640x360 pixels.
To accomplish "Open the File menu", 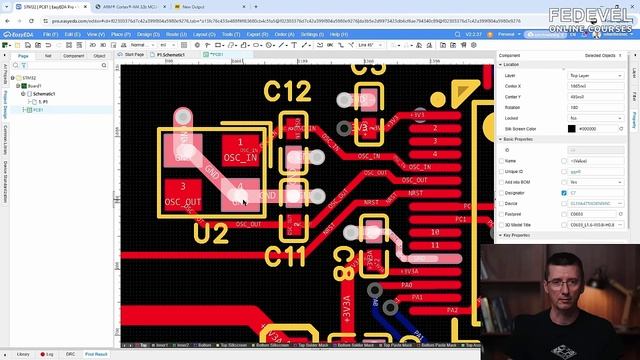I will (x=50, y=34).
